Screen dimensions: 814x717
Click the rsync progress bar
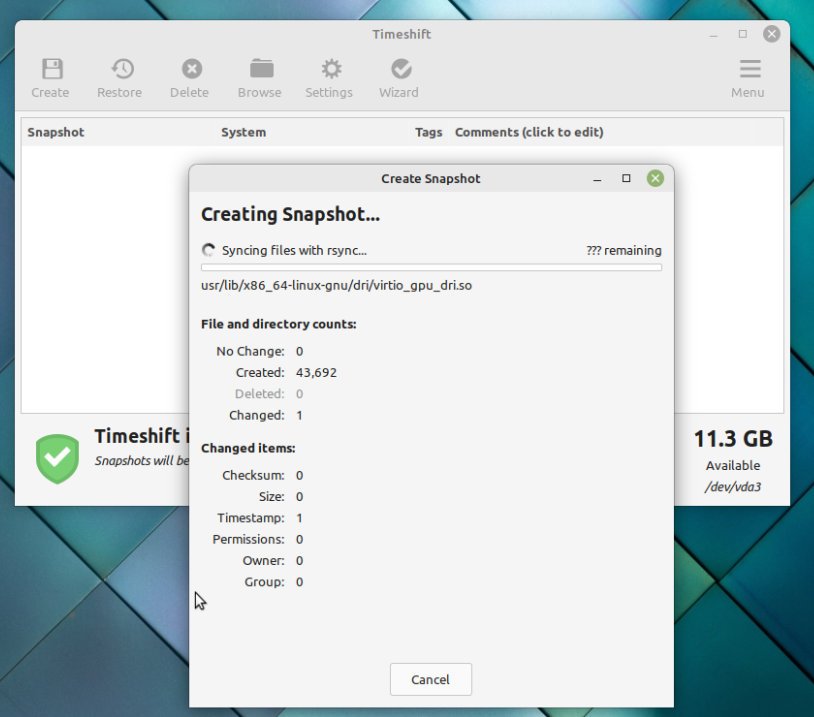pyautogui.click(x=430, y=267)
